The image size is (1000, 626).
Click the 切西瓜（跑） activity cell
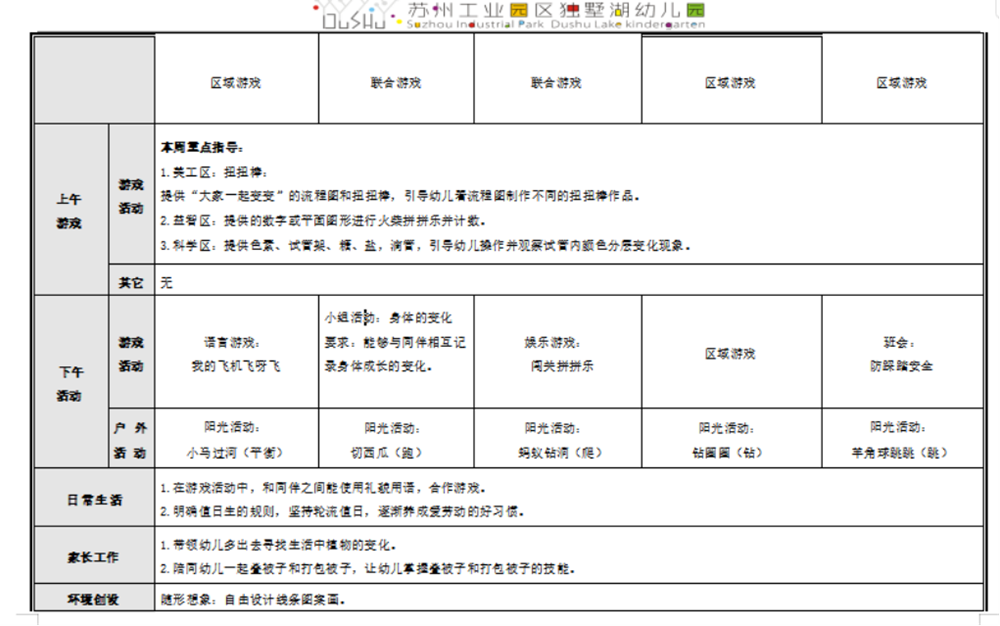coord(395,440)
